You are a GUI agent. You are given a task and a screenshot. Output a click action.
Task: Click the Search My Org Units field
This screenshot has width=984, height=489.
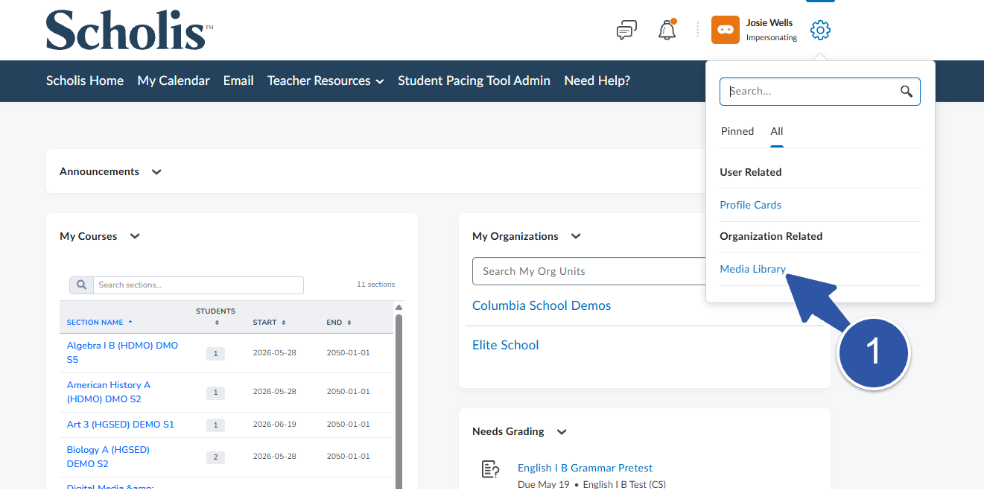pos(590,271)
